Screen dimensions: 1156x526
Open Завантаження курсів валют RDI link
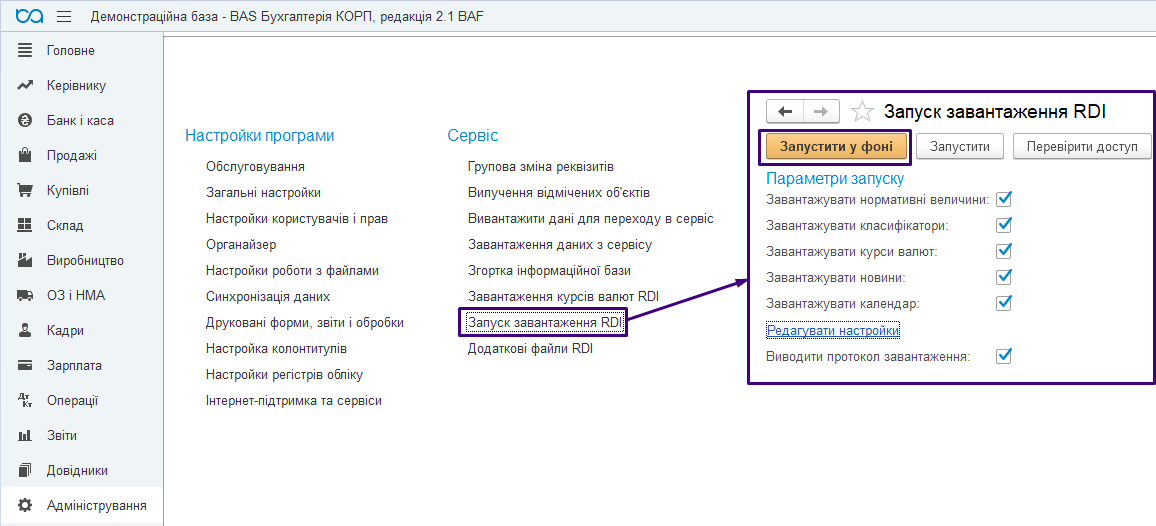pos(563,297)
